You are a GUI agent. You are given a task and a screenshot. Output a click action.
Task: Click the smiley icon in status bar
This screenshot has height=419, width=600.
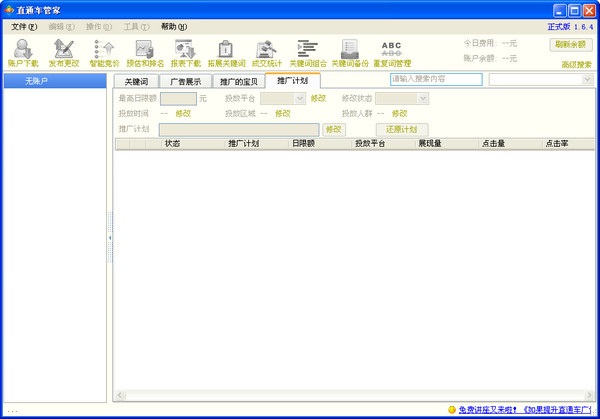click(452, 410)
